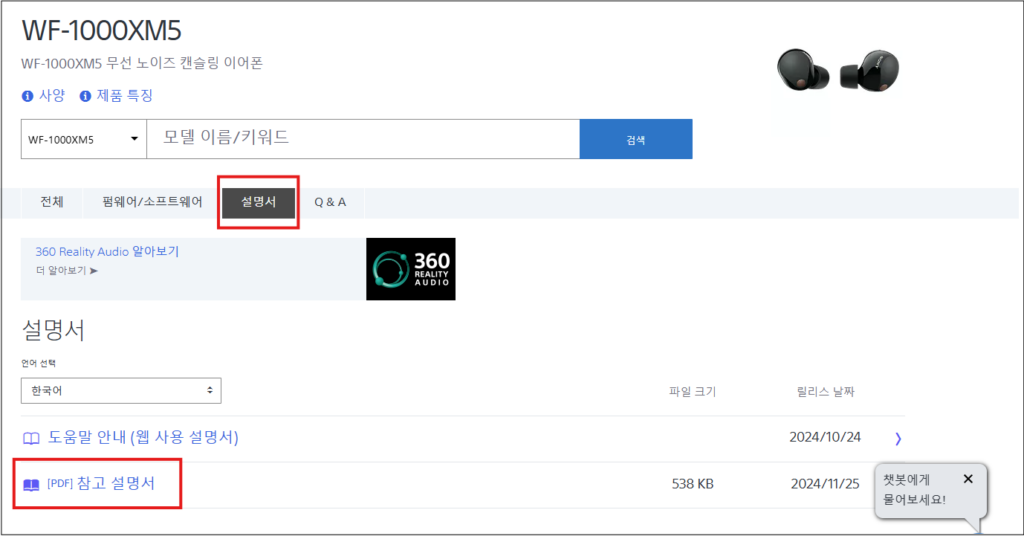The image size is (1024, 536).
Task: Click the WF-1000XM5 earbuds product image
Action: [x=837, y=71]
